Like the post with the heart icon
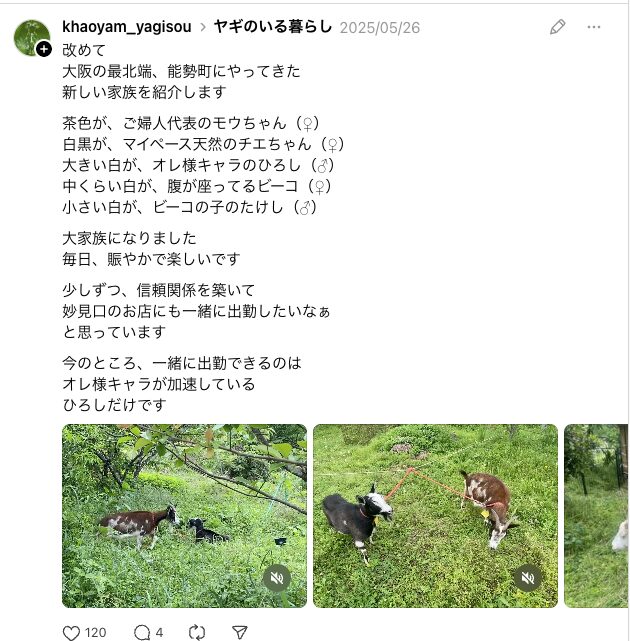The height and width of the screenshot is (641, 630). coord(71,632)
